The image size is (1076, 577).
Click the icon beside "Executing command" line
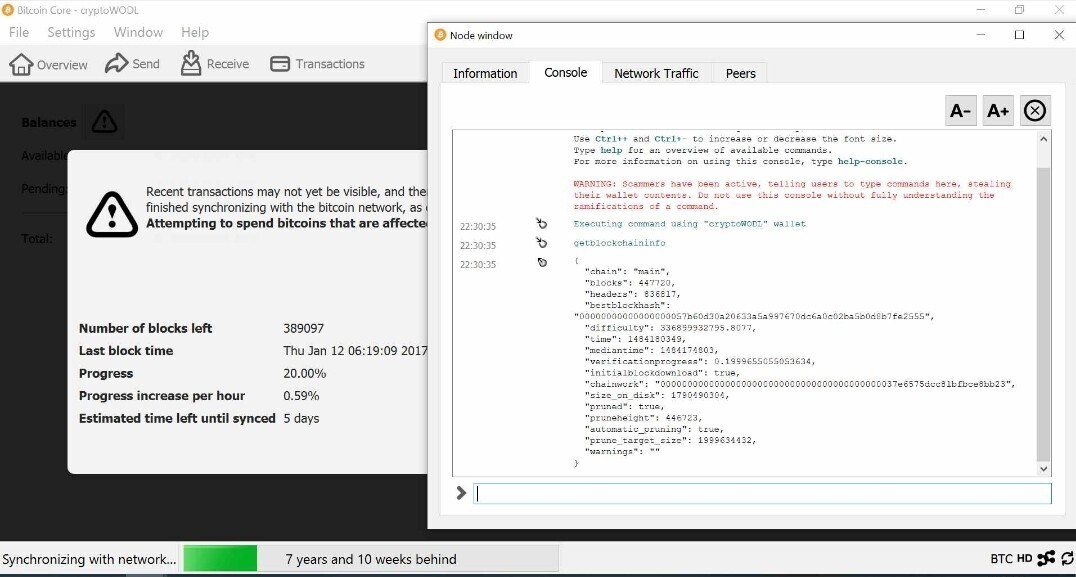coord(541,224)
